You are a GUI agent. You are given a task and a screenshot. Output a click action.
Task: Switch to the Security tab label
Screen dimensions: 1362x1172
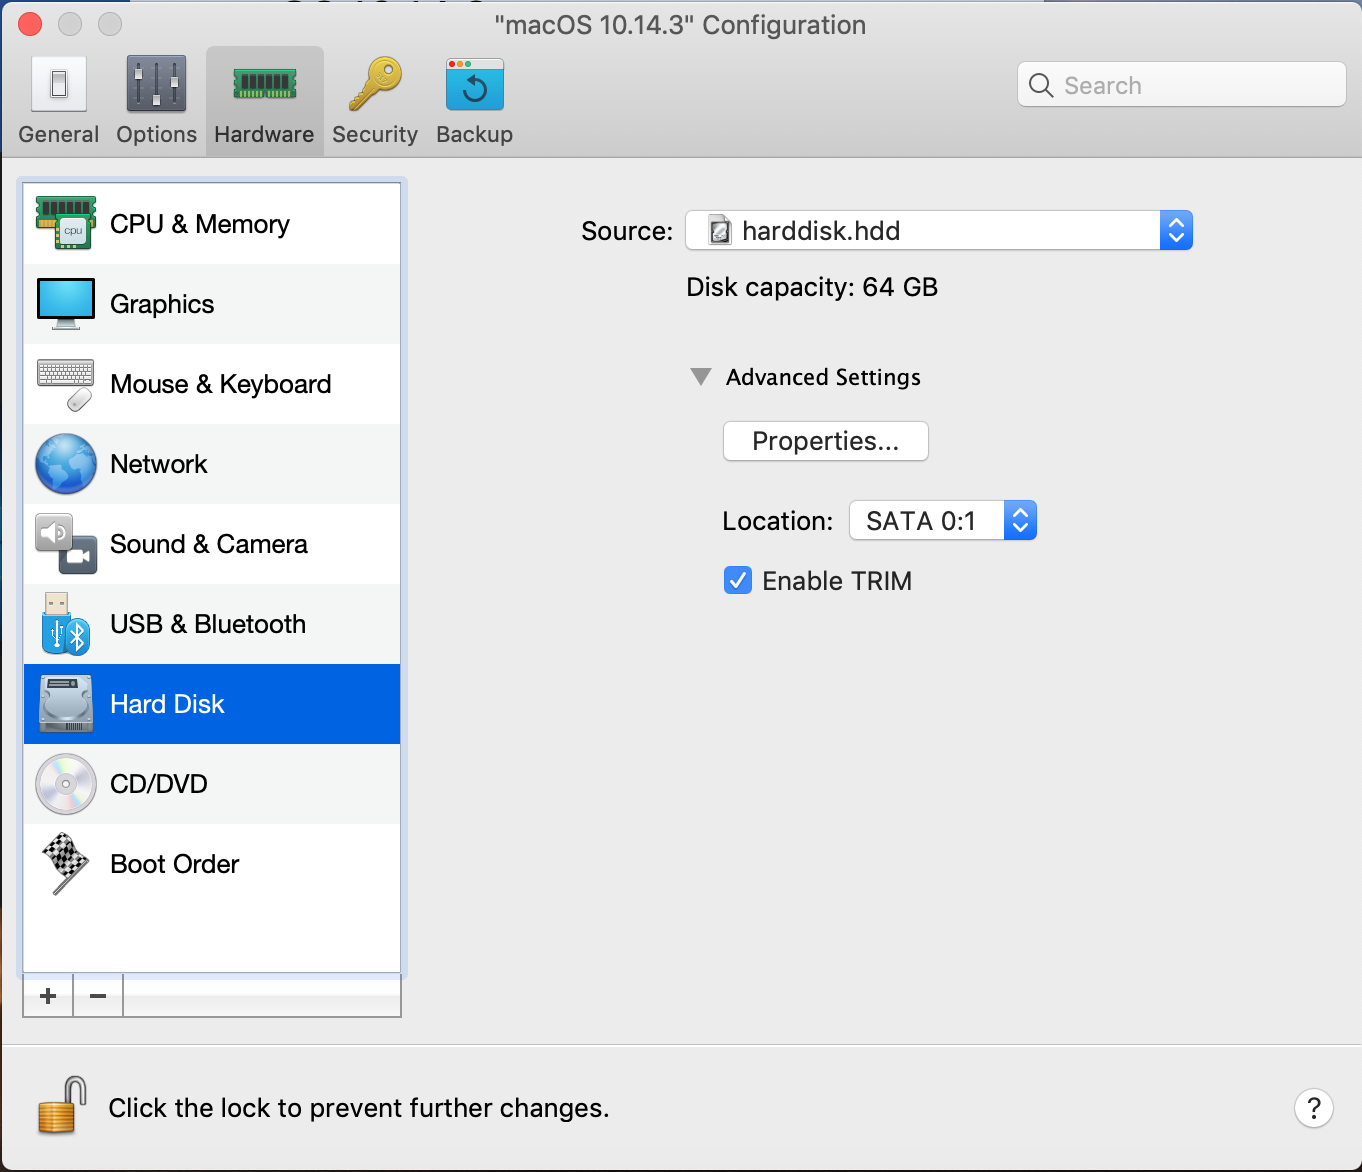tap(375, 134)
